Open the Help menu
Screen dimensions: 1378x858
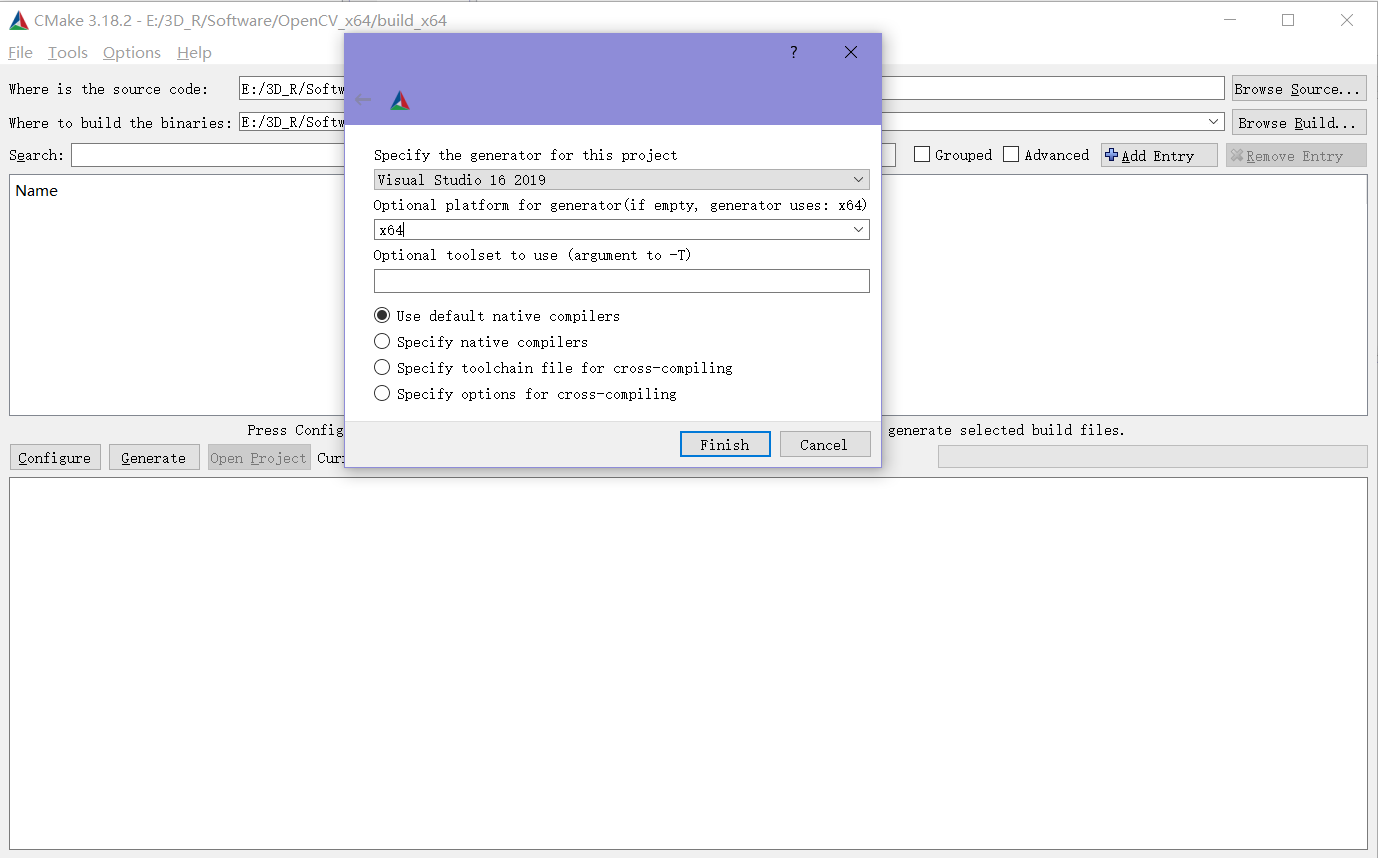click(194, 52)
